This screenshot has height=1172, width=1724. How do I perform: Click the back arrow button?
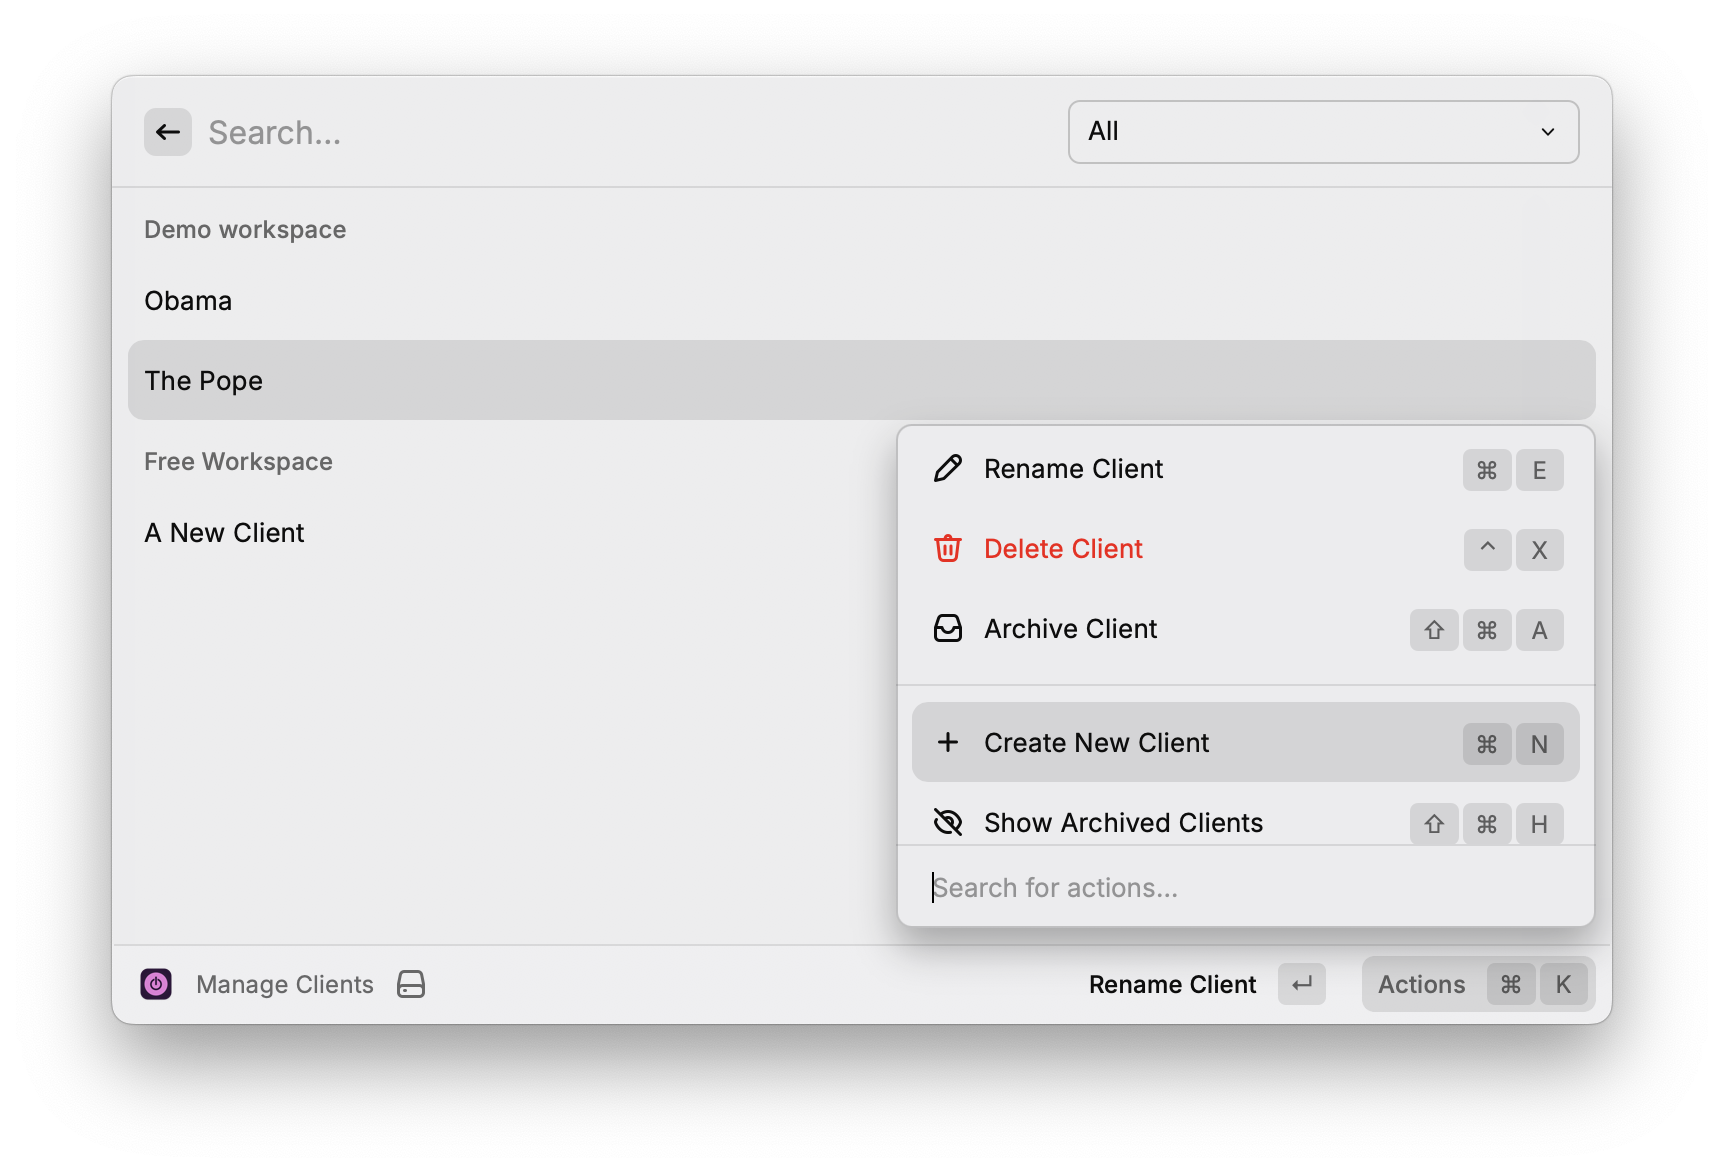click(x=168, y=132)
